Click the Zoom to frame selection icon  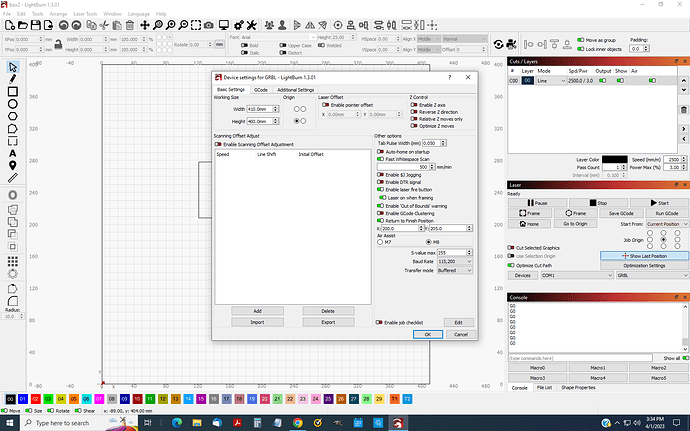[x=196, y=26]
